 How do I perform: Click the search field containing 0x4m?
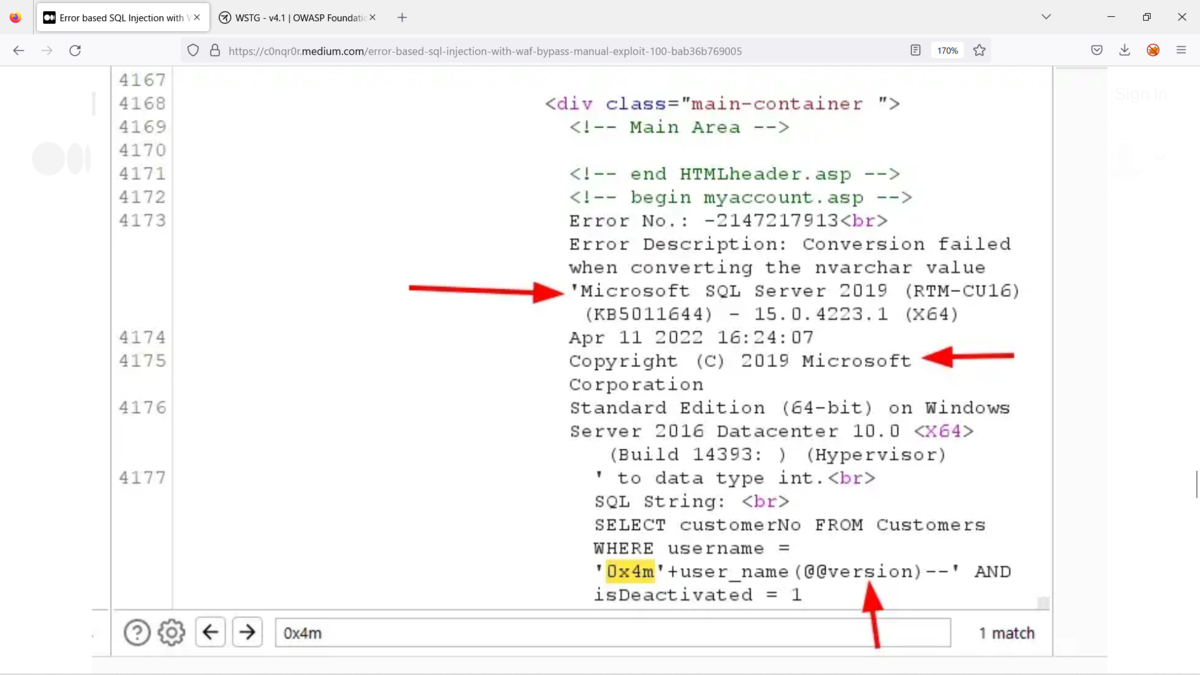[613, 632]
